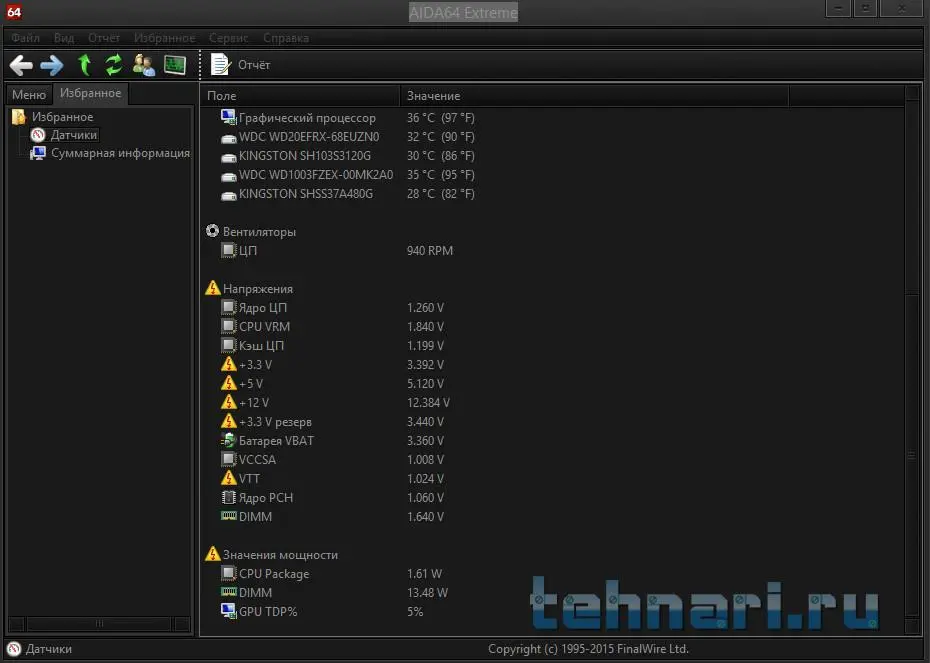The height and width of the screenshot is (663, 930).
Task: Click the value 3.392 V
Action: tap(425, 365)
